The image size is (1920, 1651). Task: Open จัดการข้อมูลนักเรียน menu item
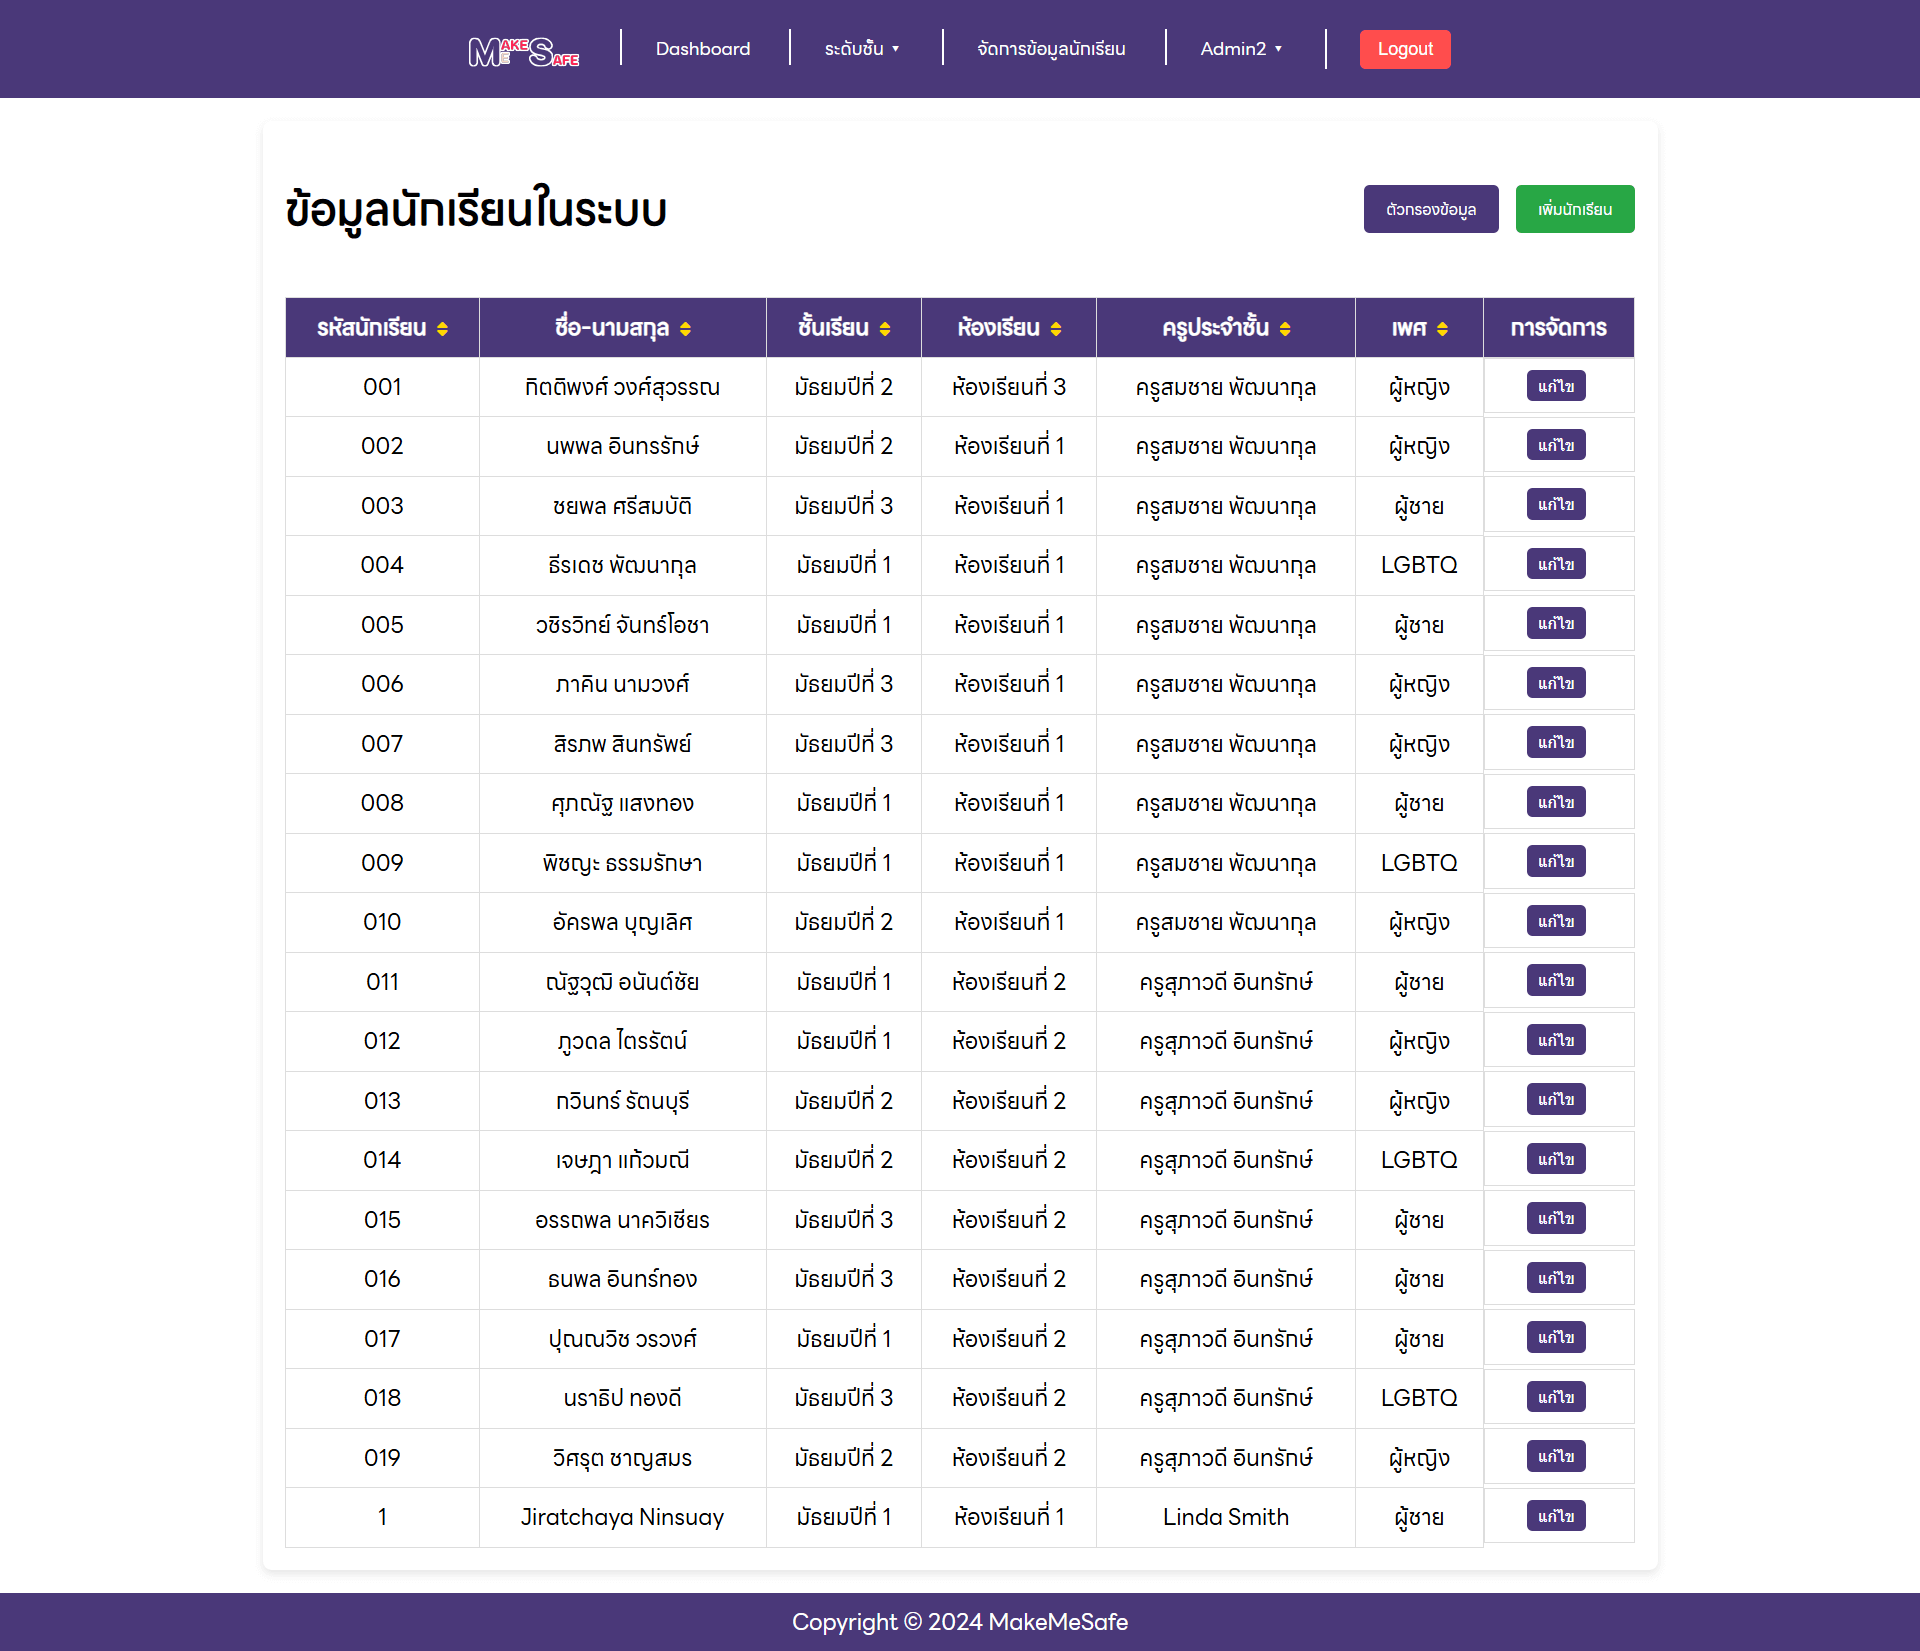click(1051, 49)
